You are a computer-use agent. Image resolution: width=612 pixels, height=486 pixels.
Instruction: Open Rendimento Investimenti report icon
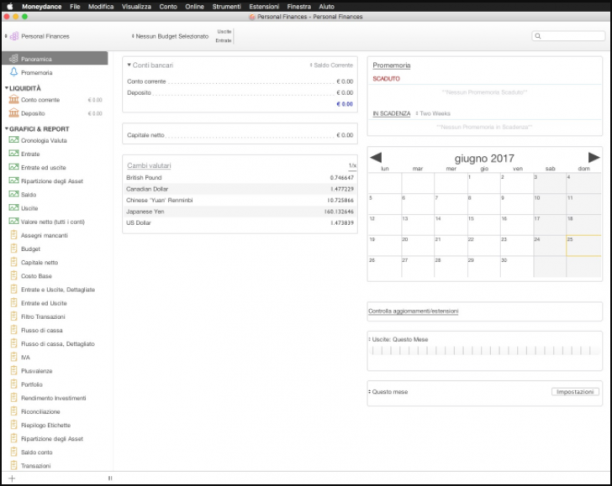tap(14, 398)
